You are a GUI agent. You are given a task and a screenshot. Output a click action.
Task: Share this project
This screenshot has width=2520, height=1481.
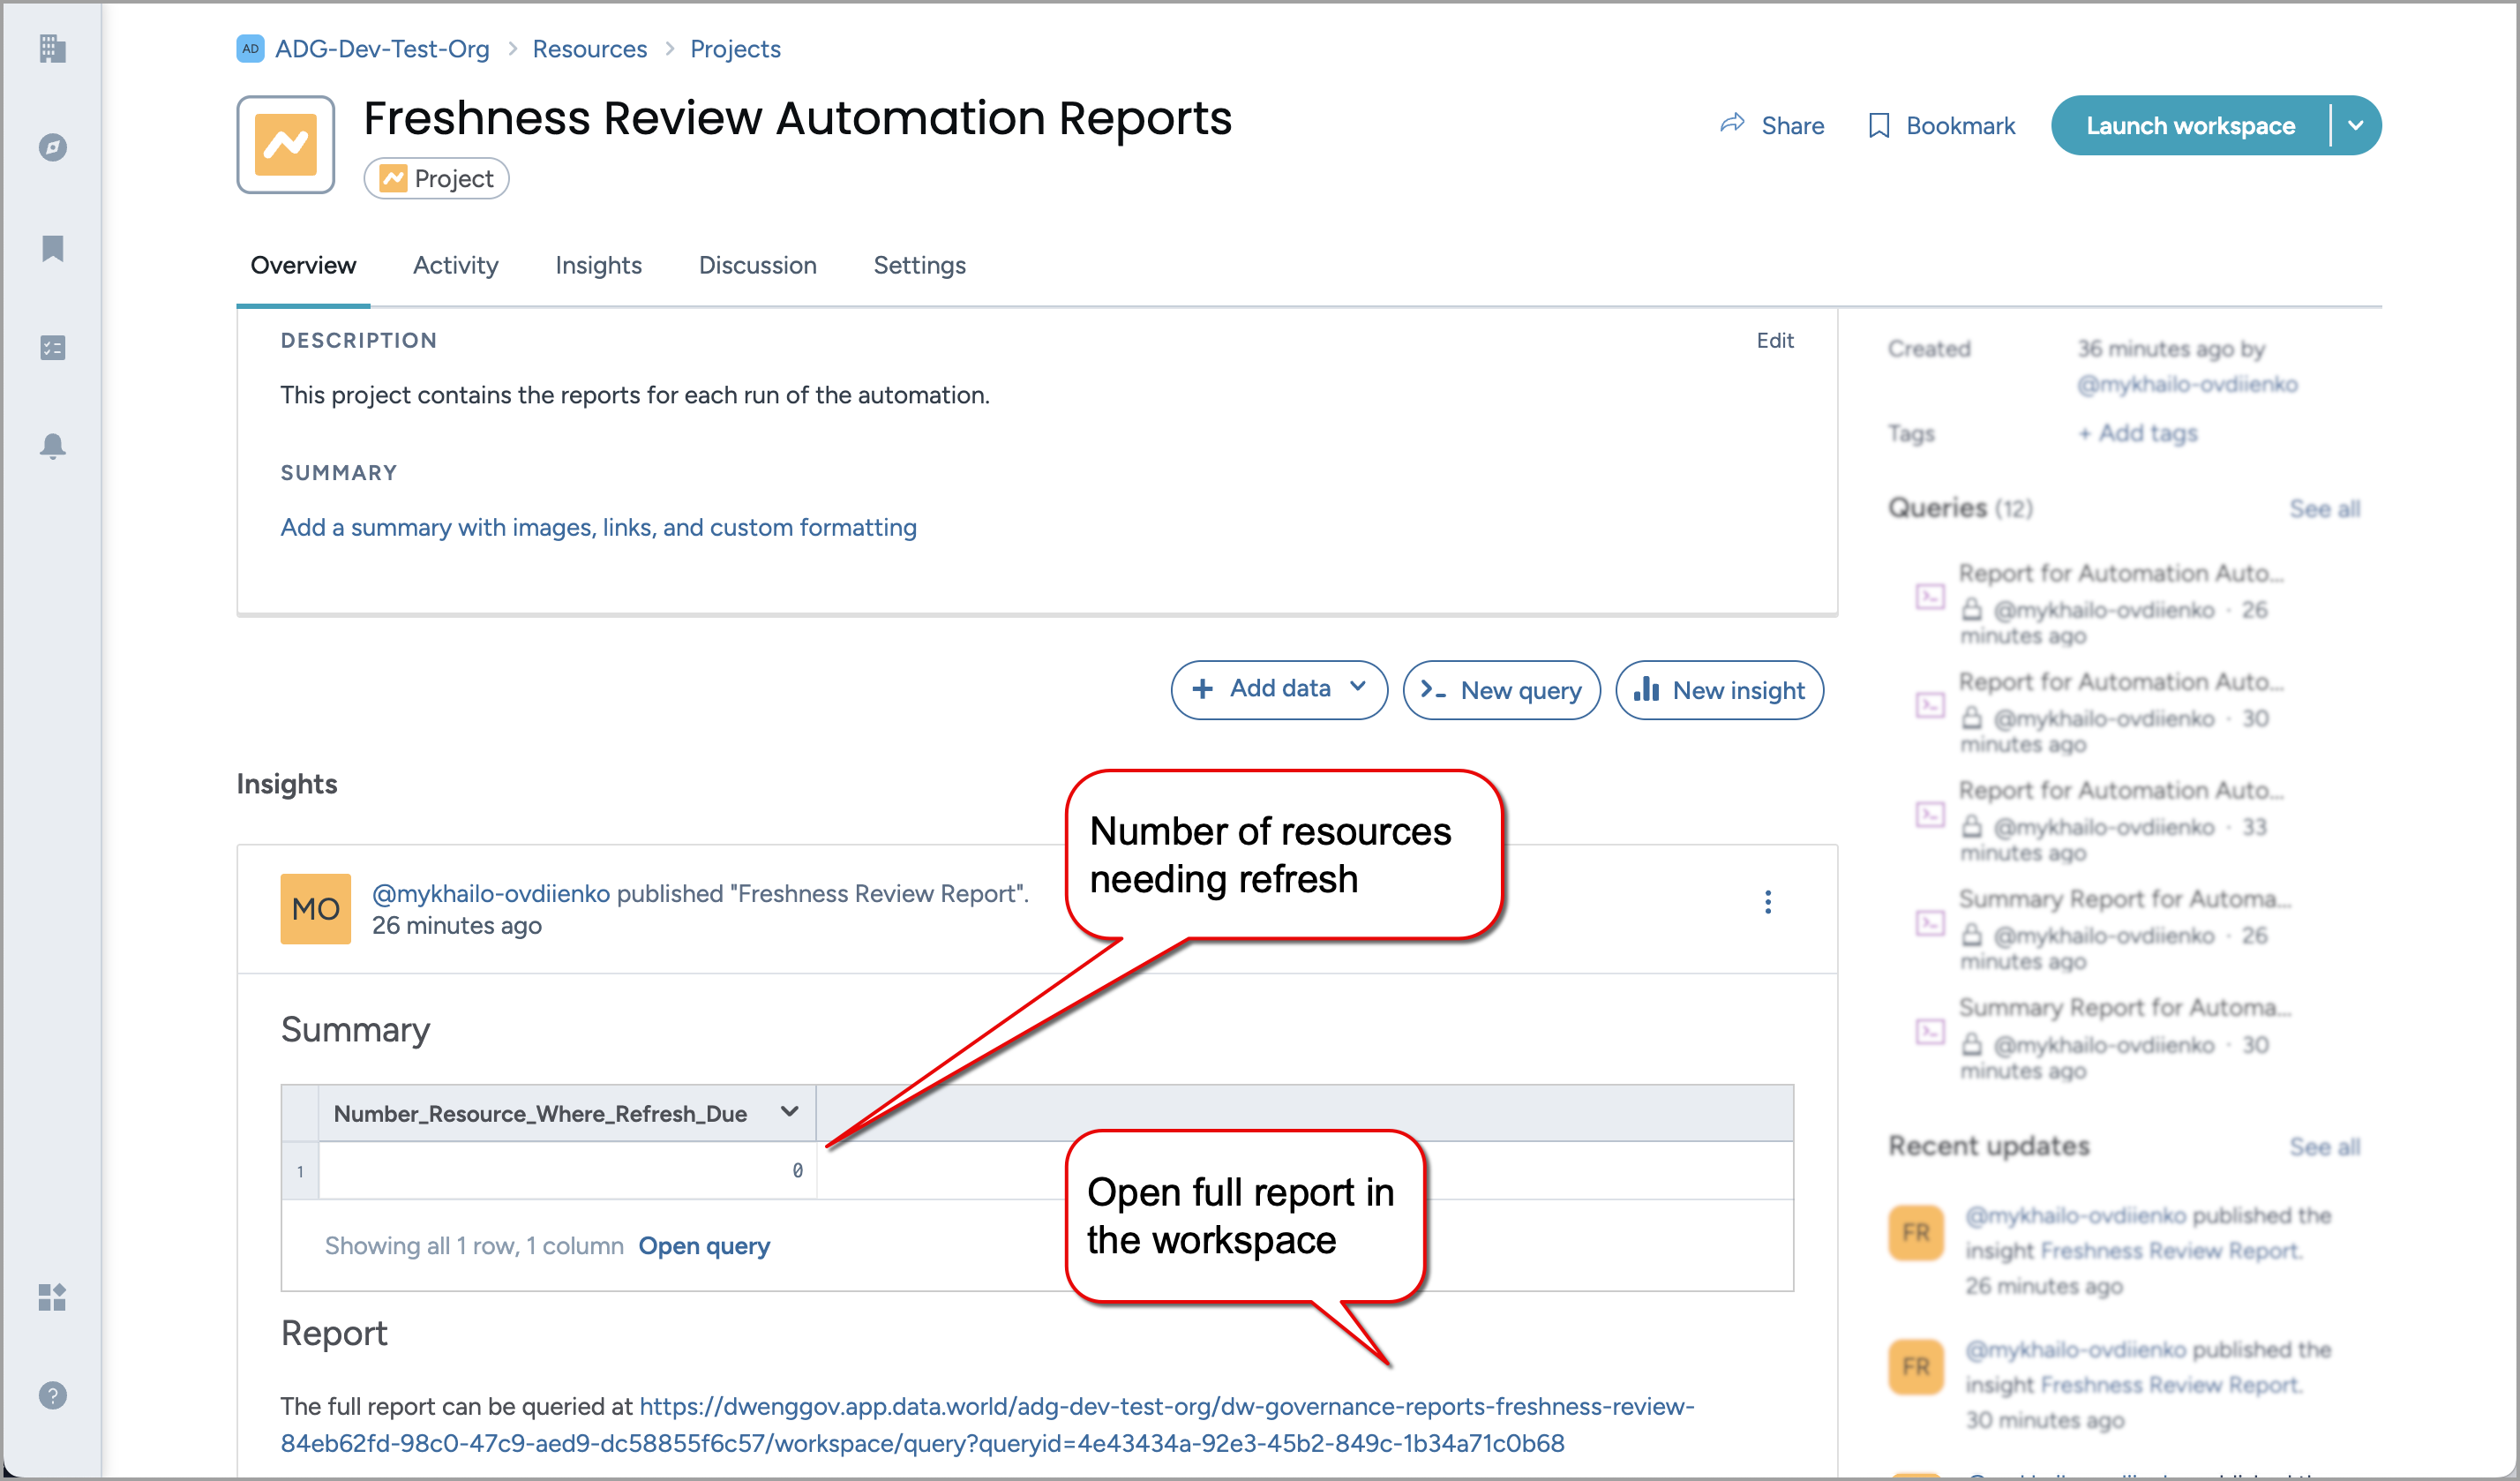[x=1772, y=125]
